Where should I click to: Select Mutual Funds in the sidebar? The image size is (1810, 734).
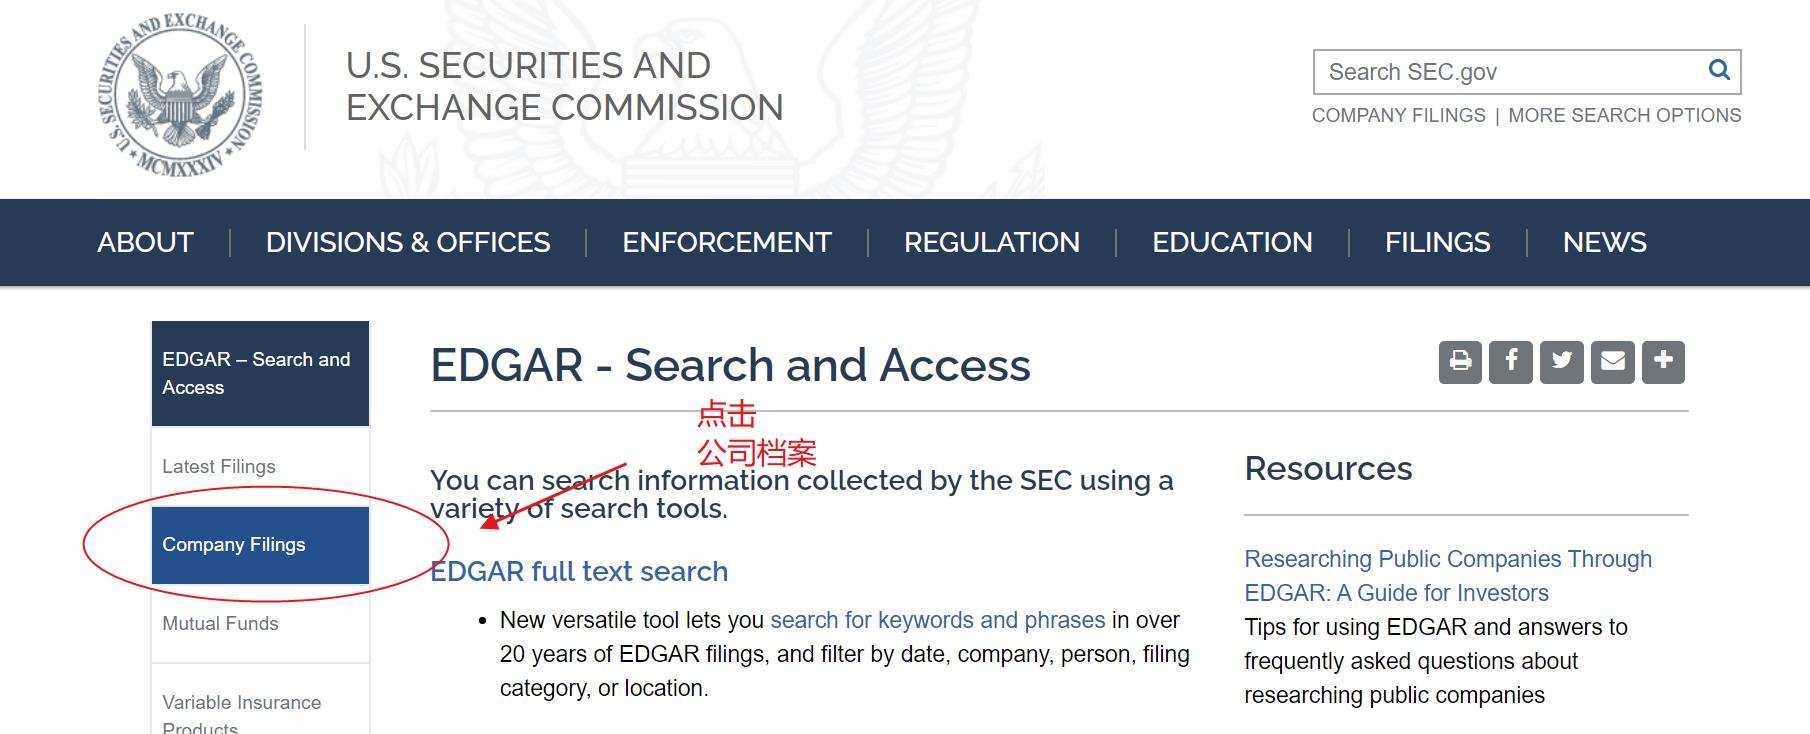(220, 624)
